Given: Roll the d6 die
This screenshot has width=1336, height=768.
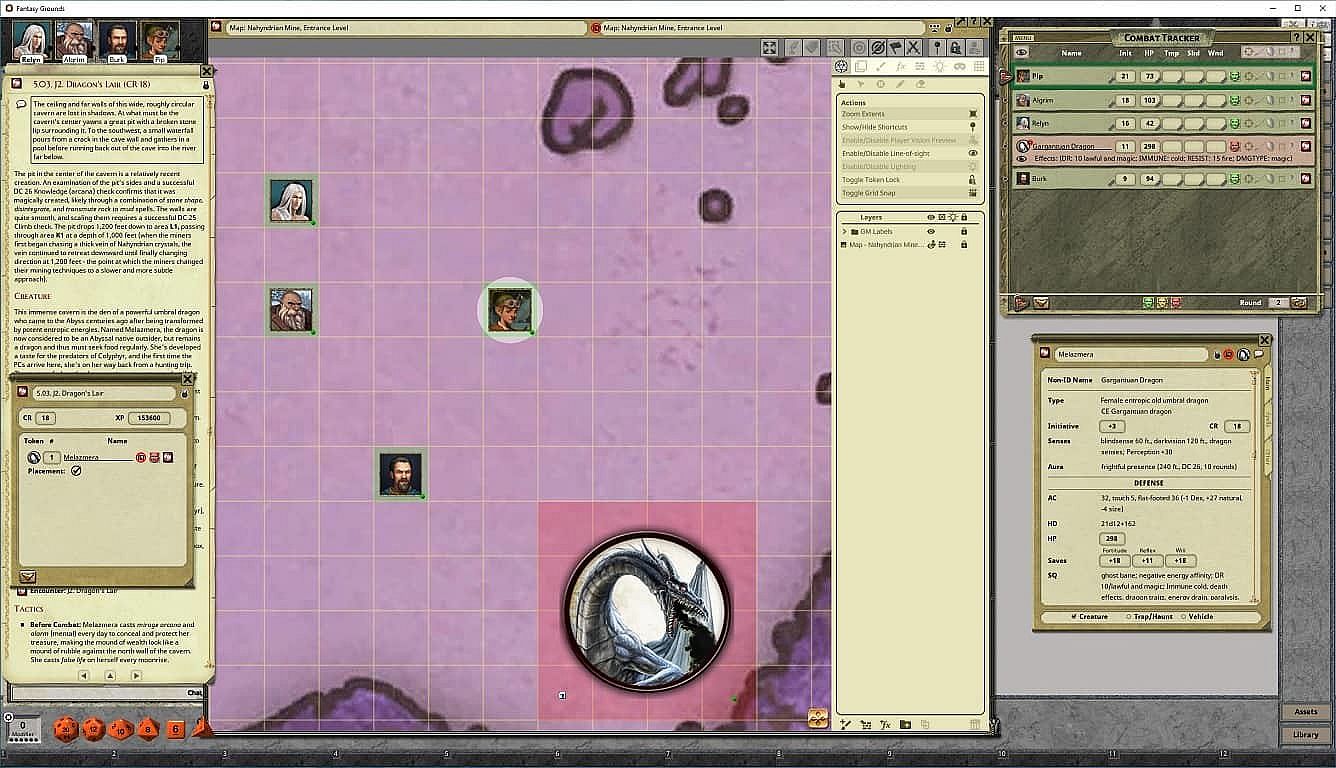Looking at the screenshot, I should [x=175, y=729].
